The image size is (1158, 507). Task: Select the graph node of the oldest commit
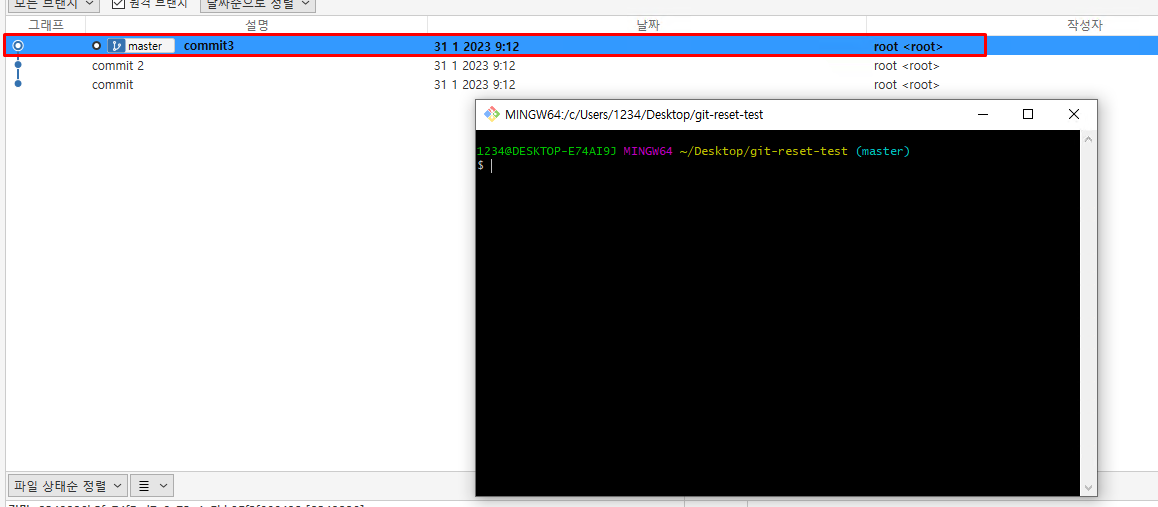coord(18,83)
